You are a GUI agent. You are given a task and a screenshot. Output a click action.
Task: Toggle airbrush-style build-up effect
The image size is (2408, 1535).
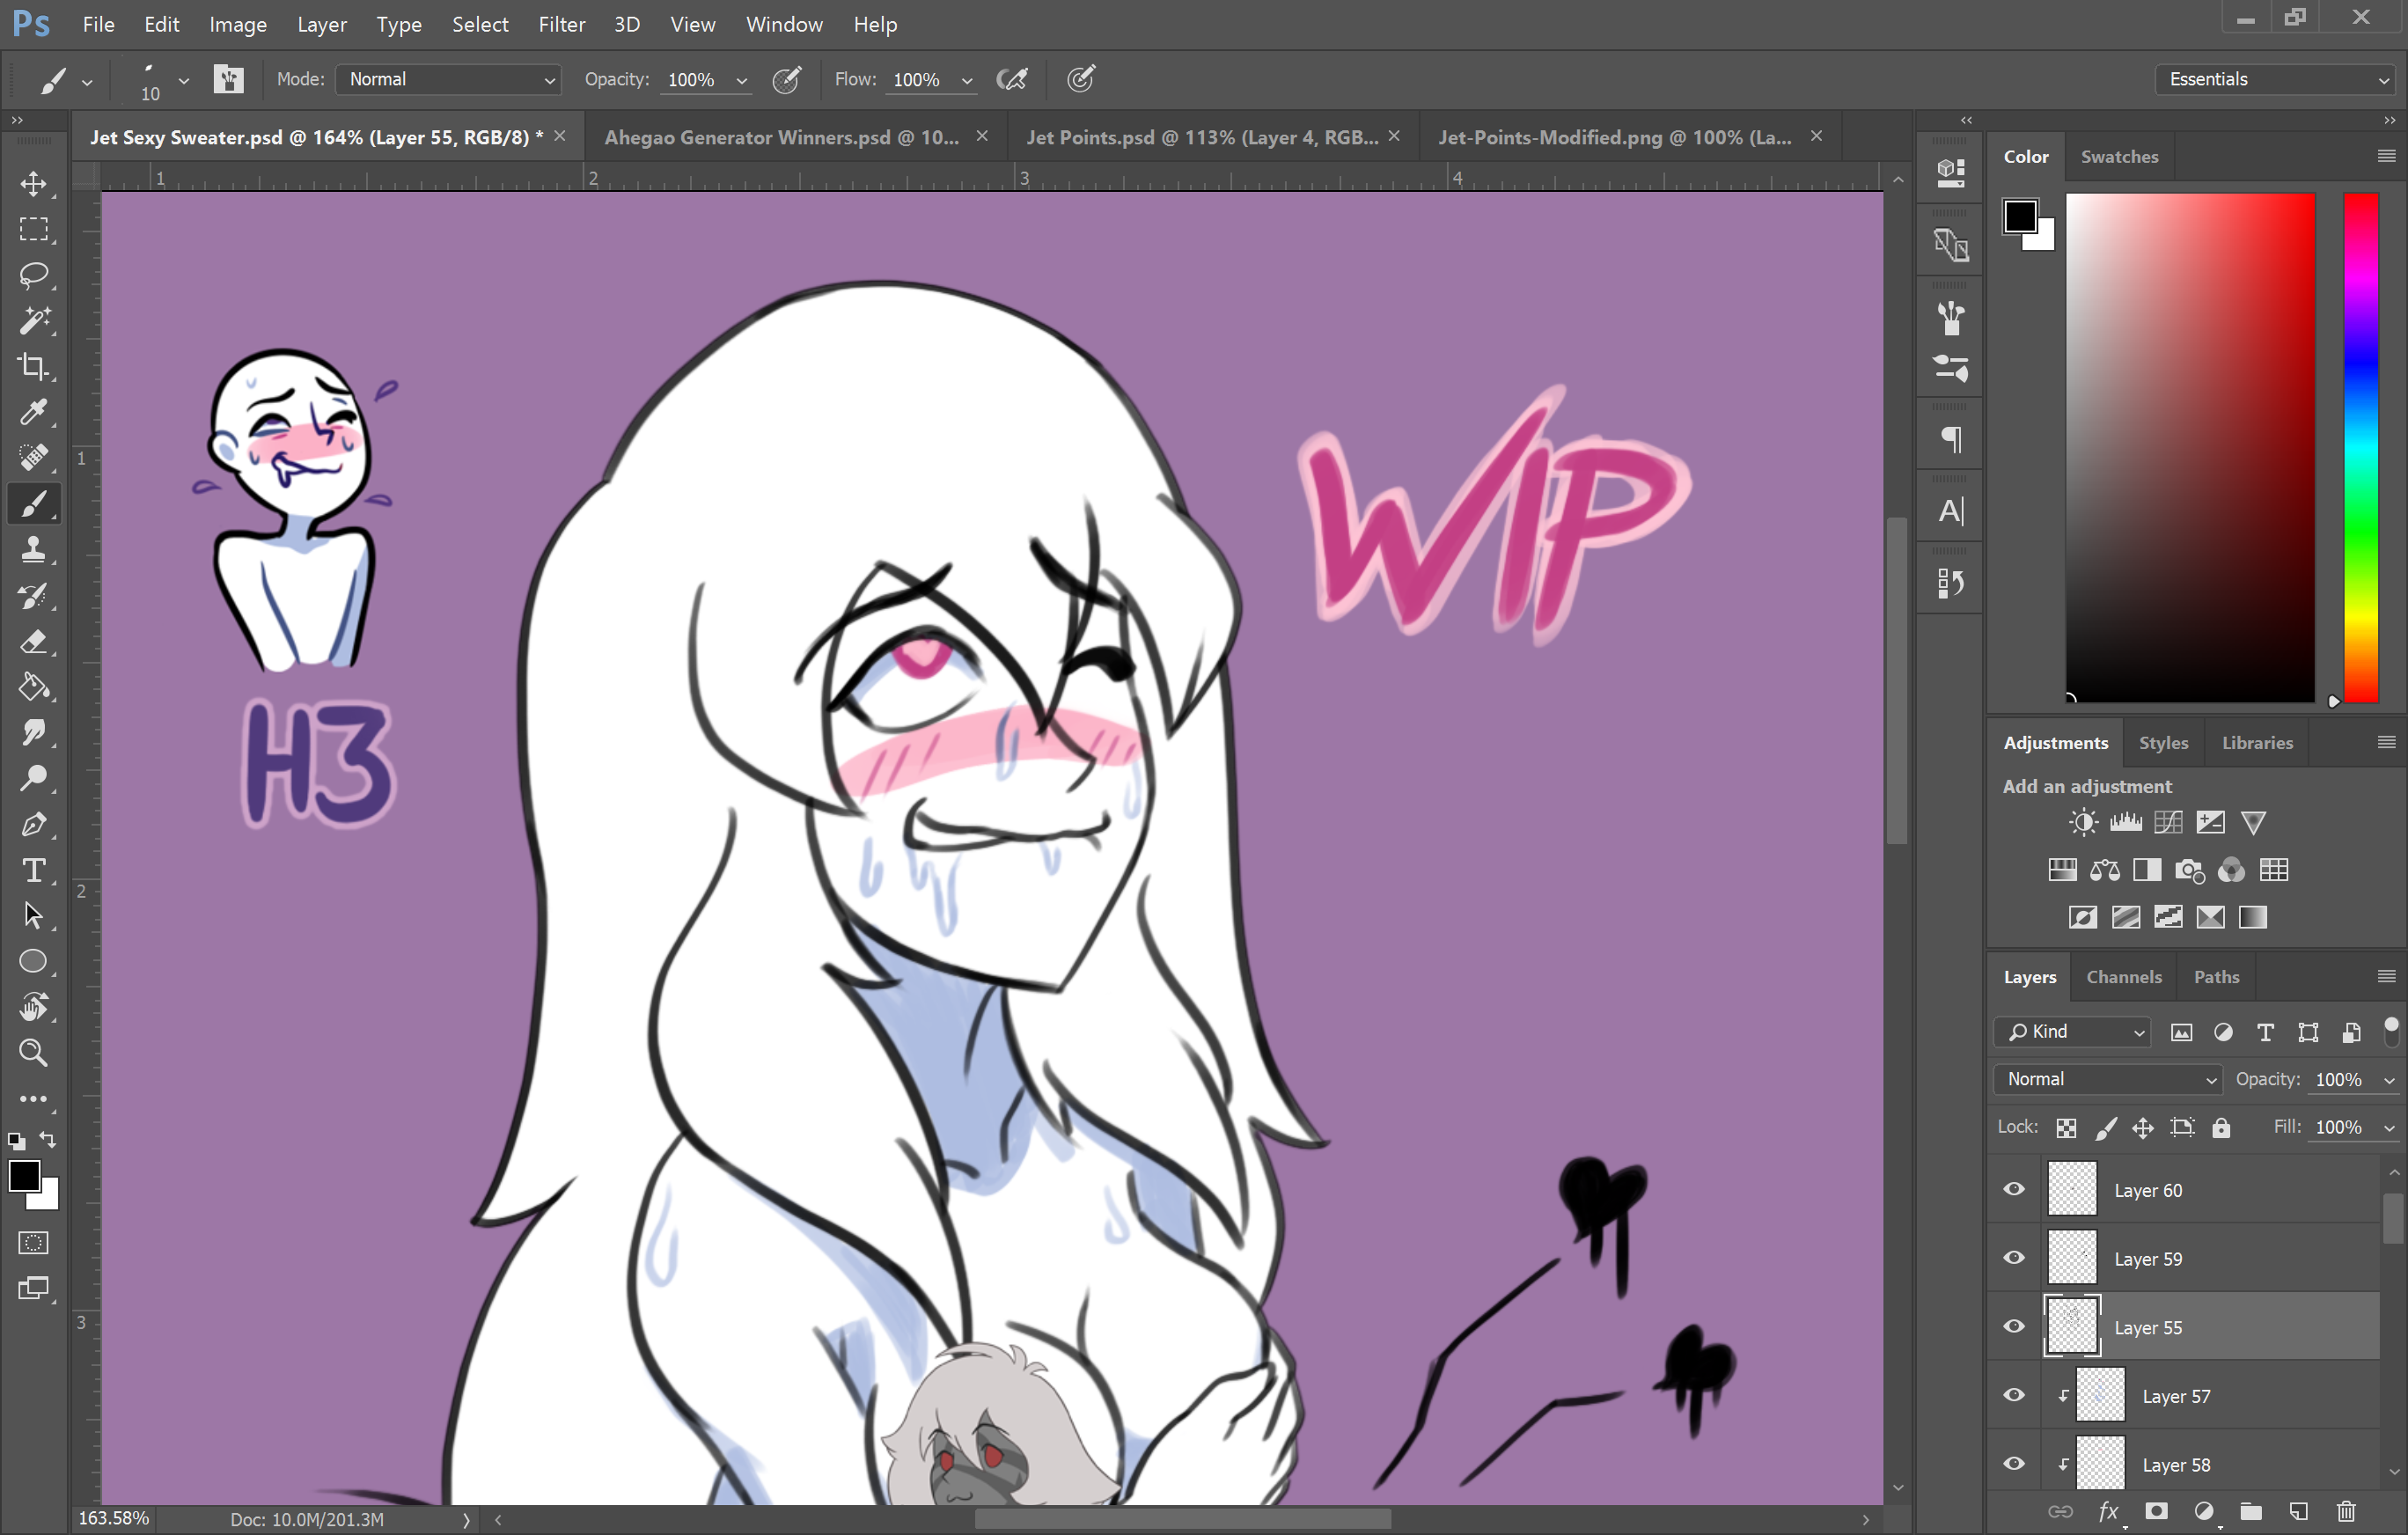click(1012, 79)
